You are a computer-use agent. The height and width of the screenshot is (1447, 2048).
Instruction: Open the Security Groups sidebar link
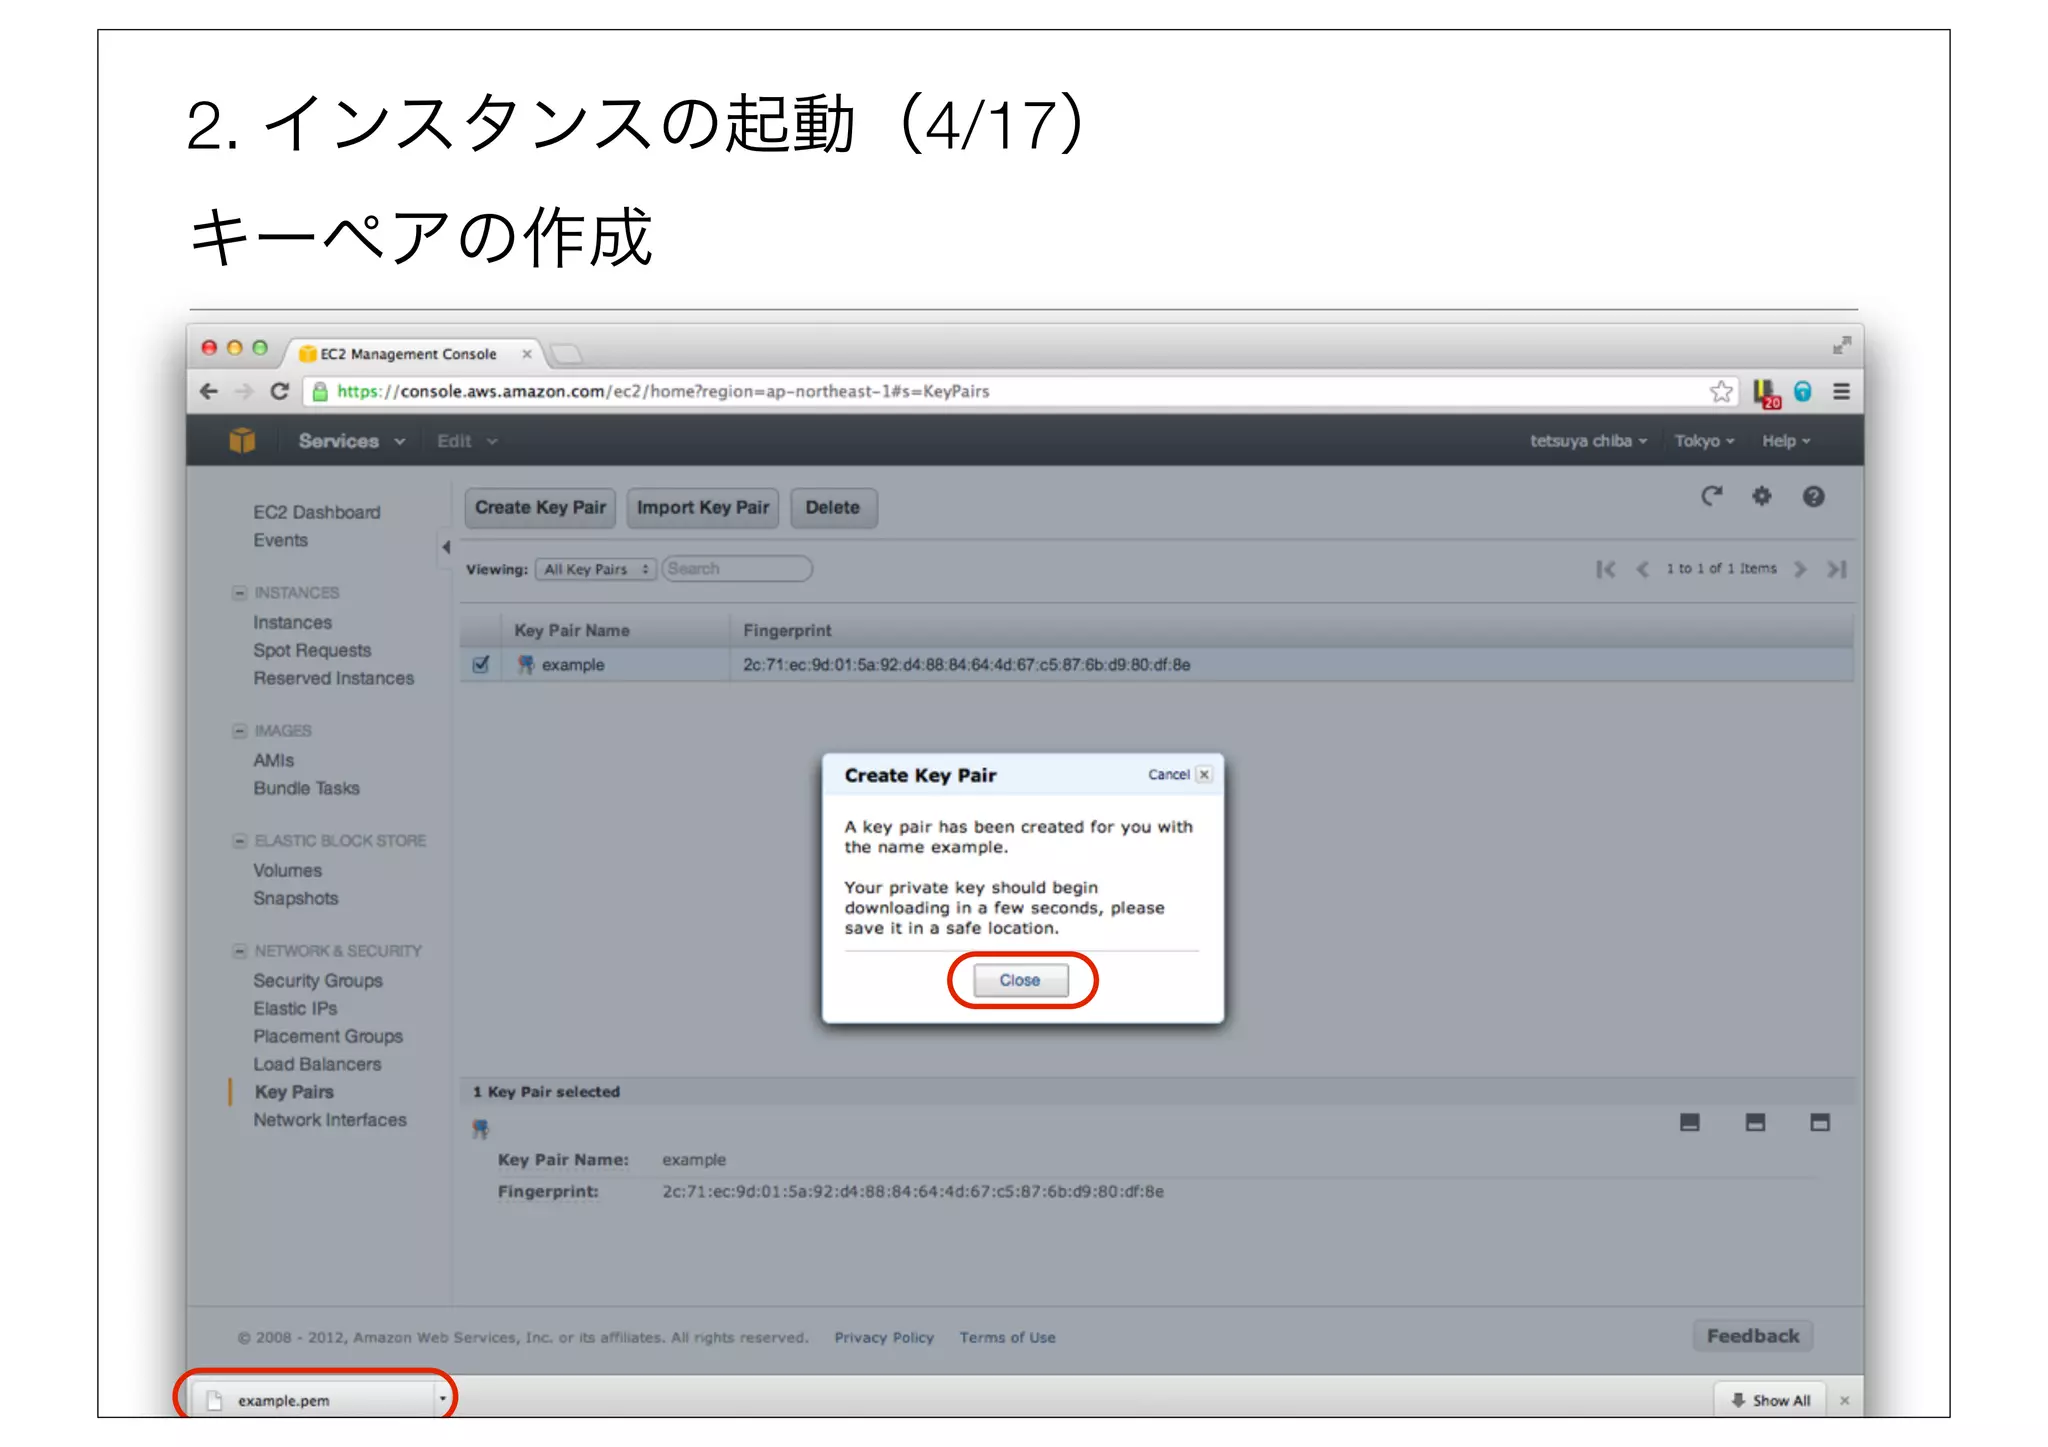tap(317, 981)
